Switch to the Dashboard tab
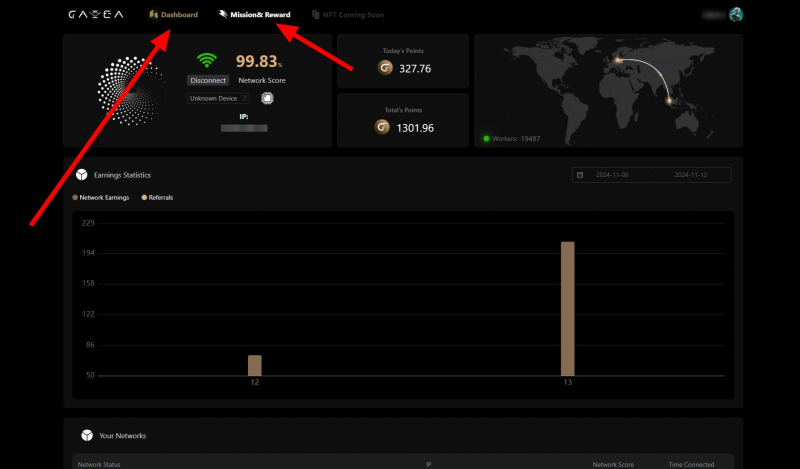Image resolution: width=800 pixels, height=469 pixels. pos(174,15)
